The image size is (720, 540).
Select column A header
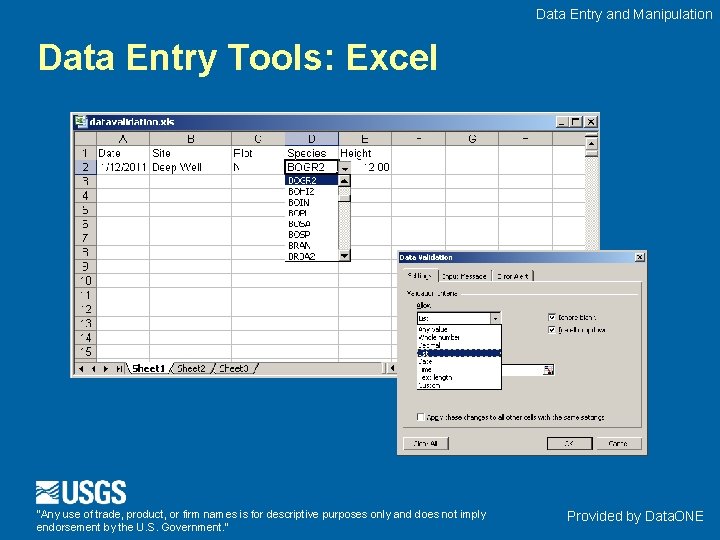pos(123,139)
